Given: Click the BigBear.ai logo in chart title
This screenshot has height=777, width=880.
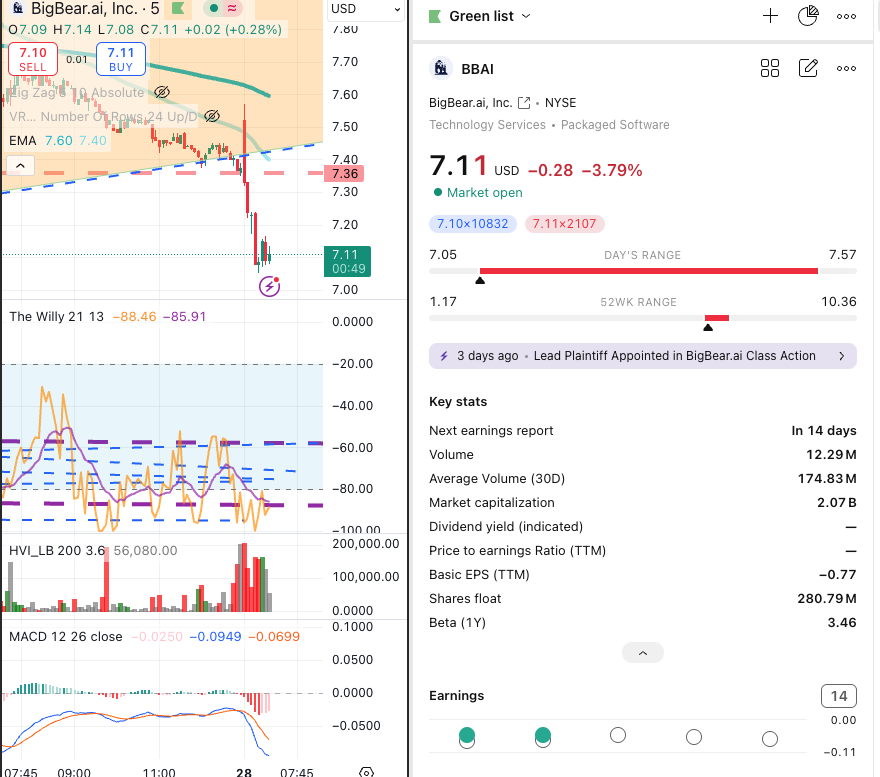Looking at the screenshot, I should point(18,8).
